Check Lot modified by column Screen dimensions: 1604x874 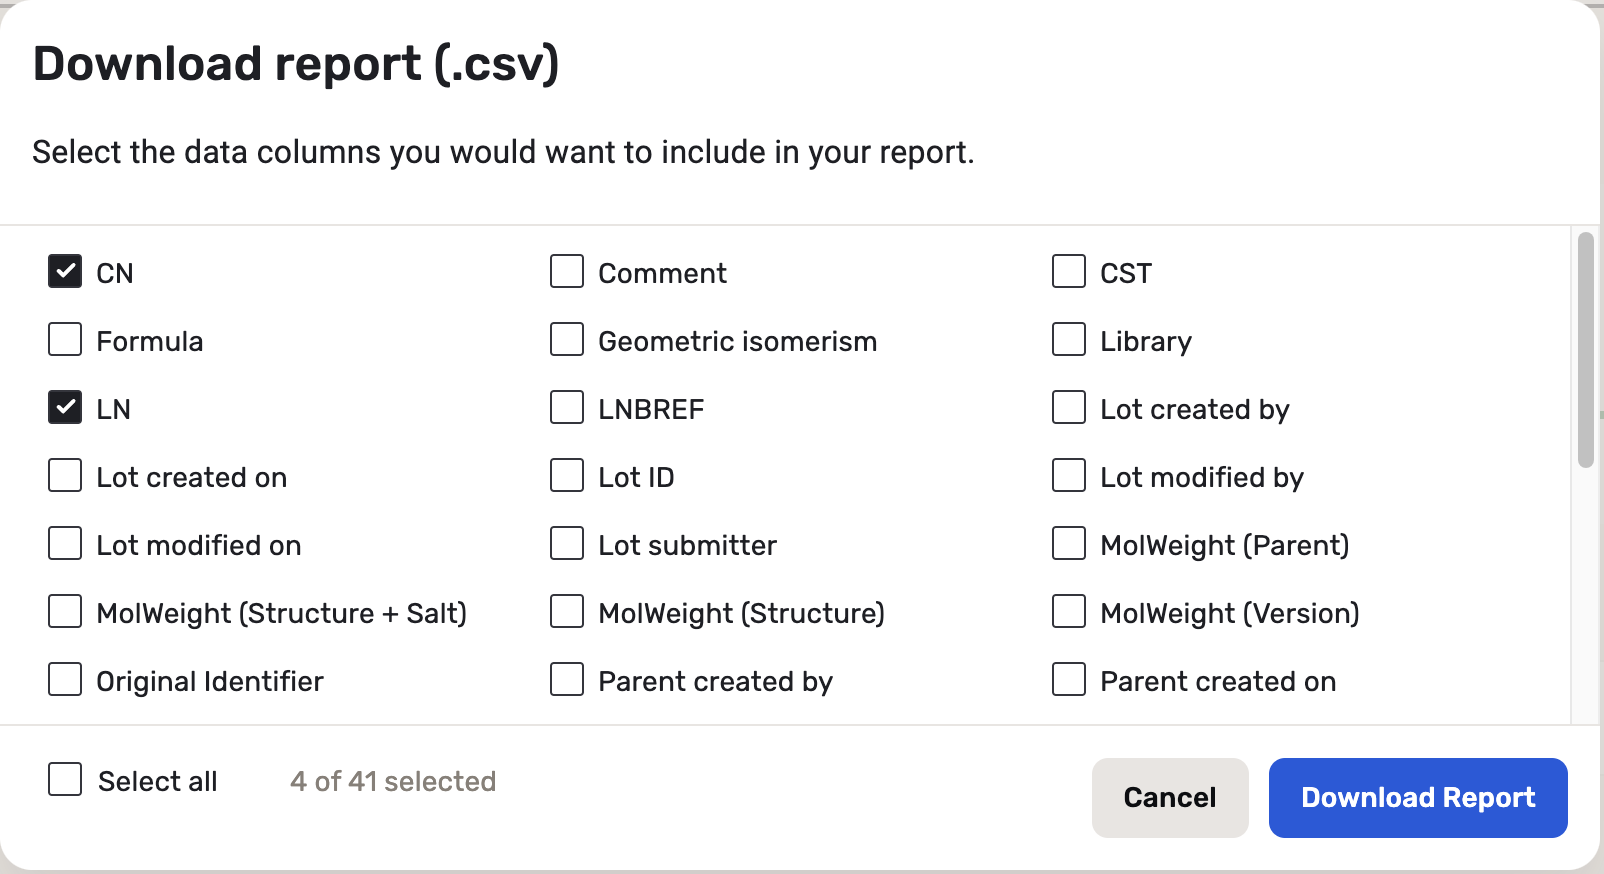coord(1069,475)
